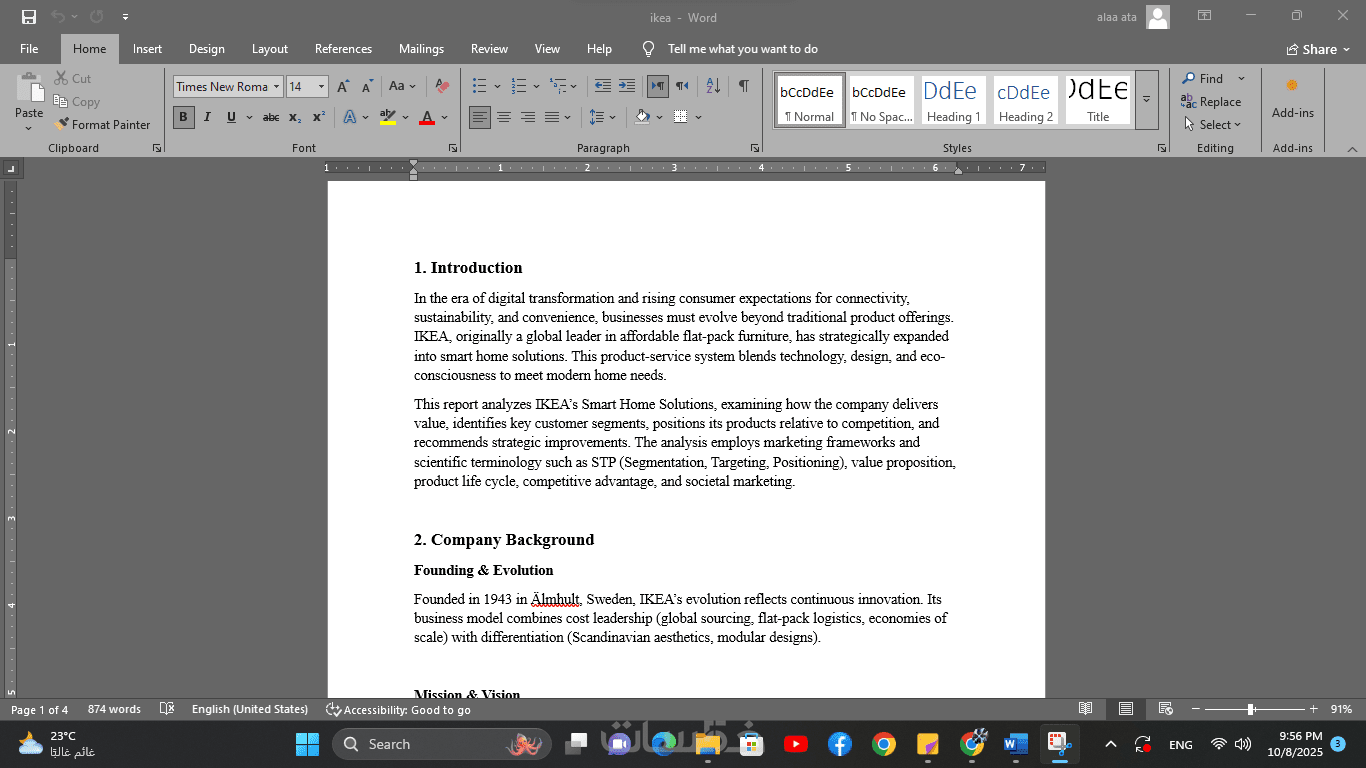Set right-to-left text direction
The width and height of the screenshot is (1366, 768).
pos(682,87)
